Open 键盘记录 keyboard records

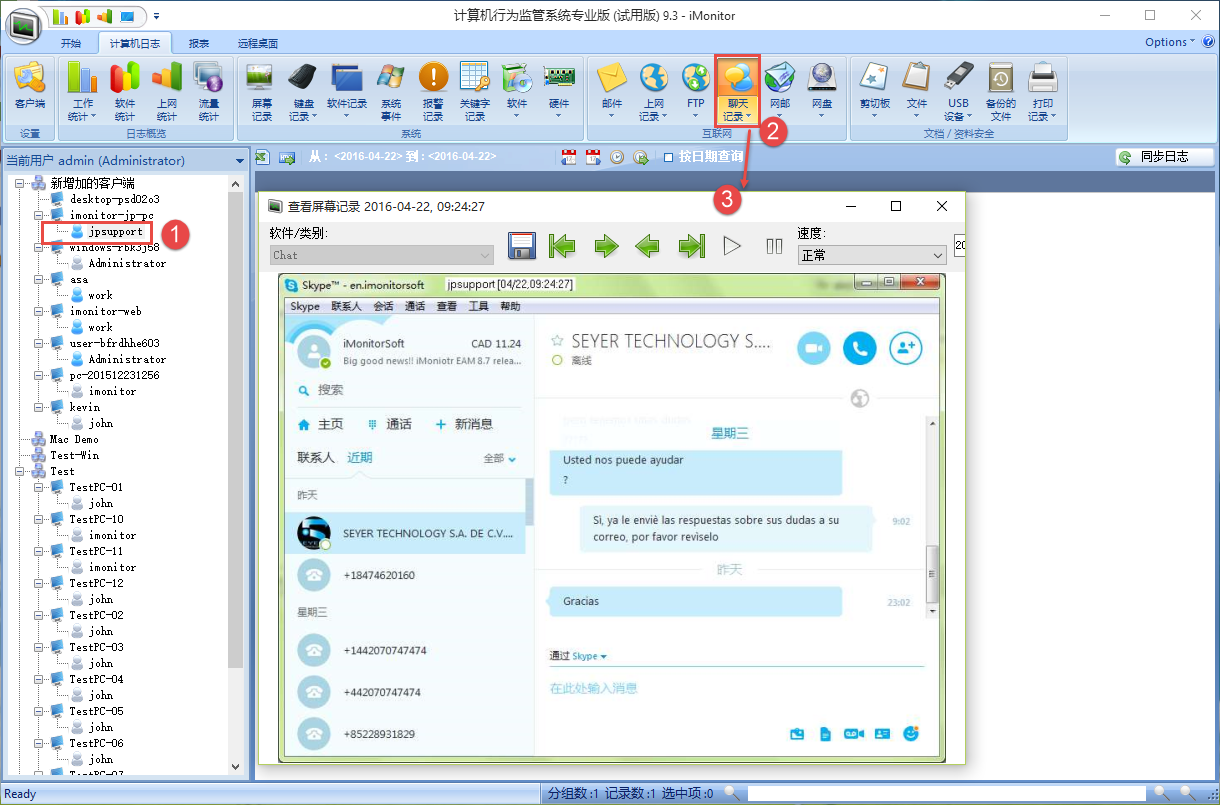[304, 91]
